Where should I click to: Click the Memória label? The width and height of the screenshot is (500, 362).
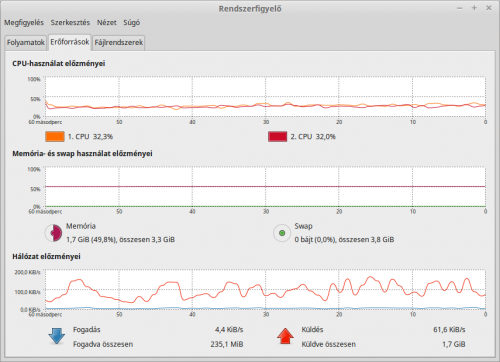click(x=81, y=226)
